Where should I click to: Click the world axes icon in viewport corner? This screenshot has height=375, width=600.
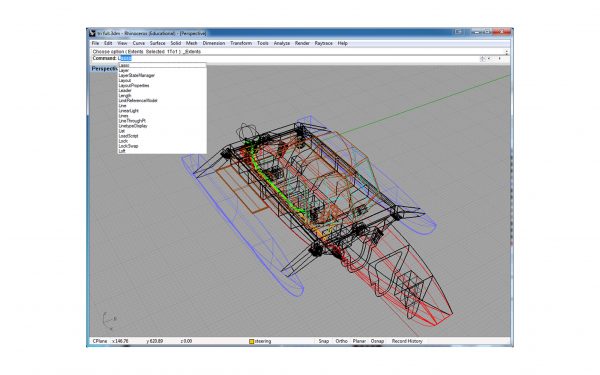click(x=109, y=320)
